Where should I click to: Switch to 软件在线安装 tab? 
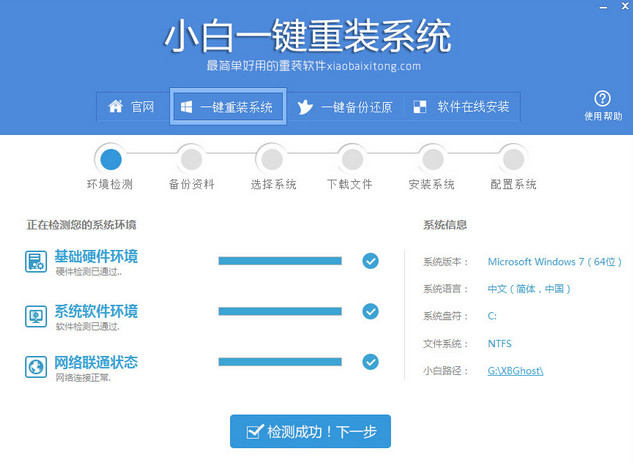(462, 106)
